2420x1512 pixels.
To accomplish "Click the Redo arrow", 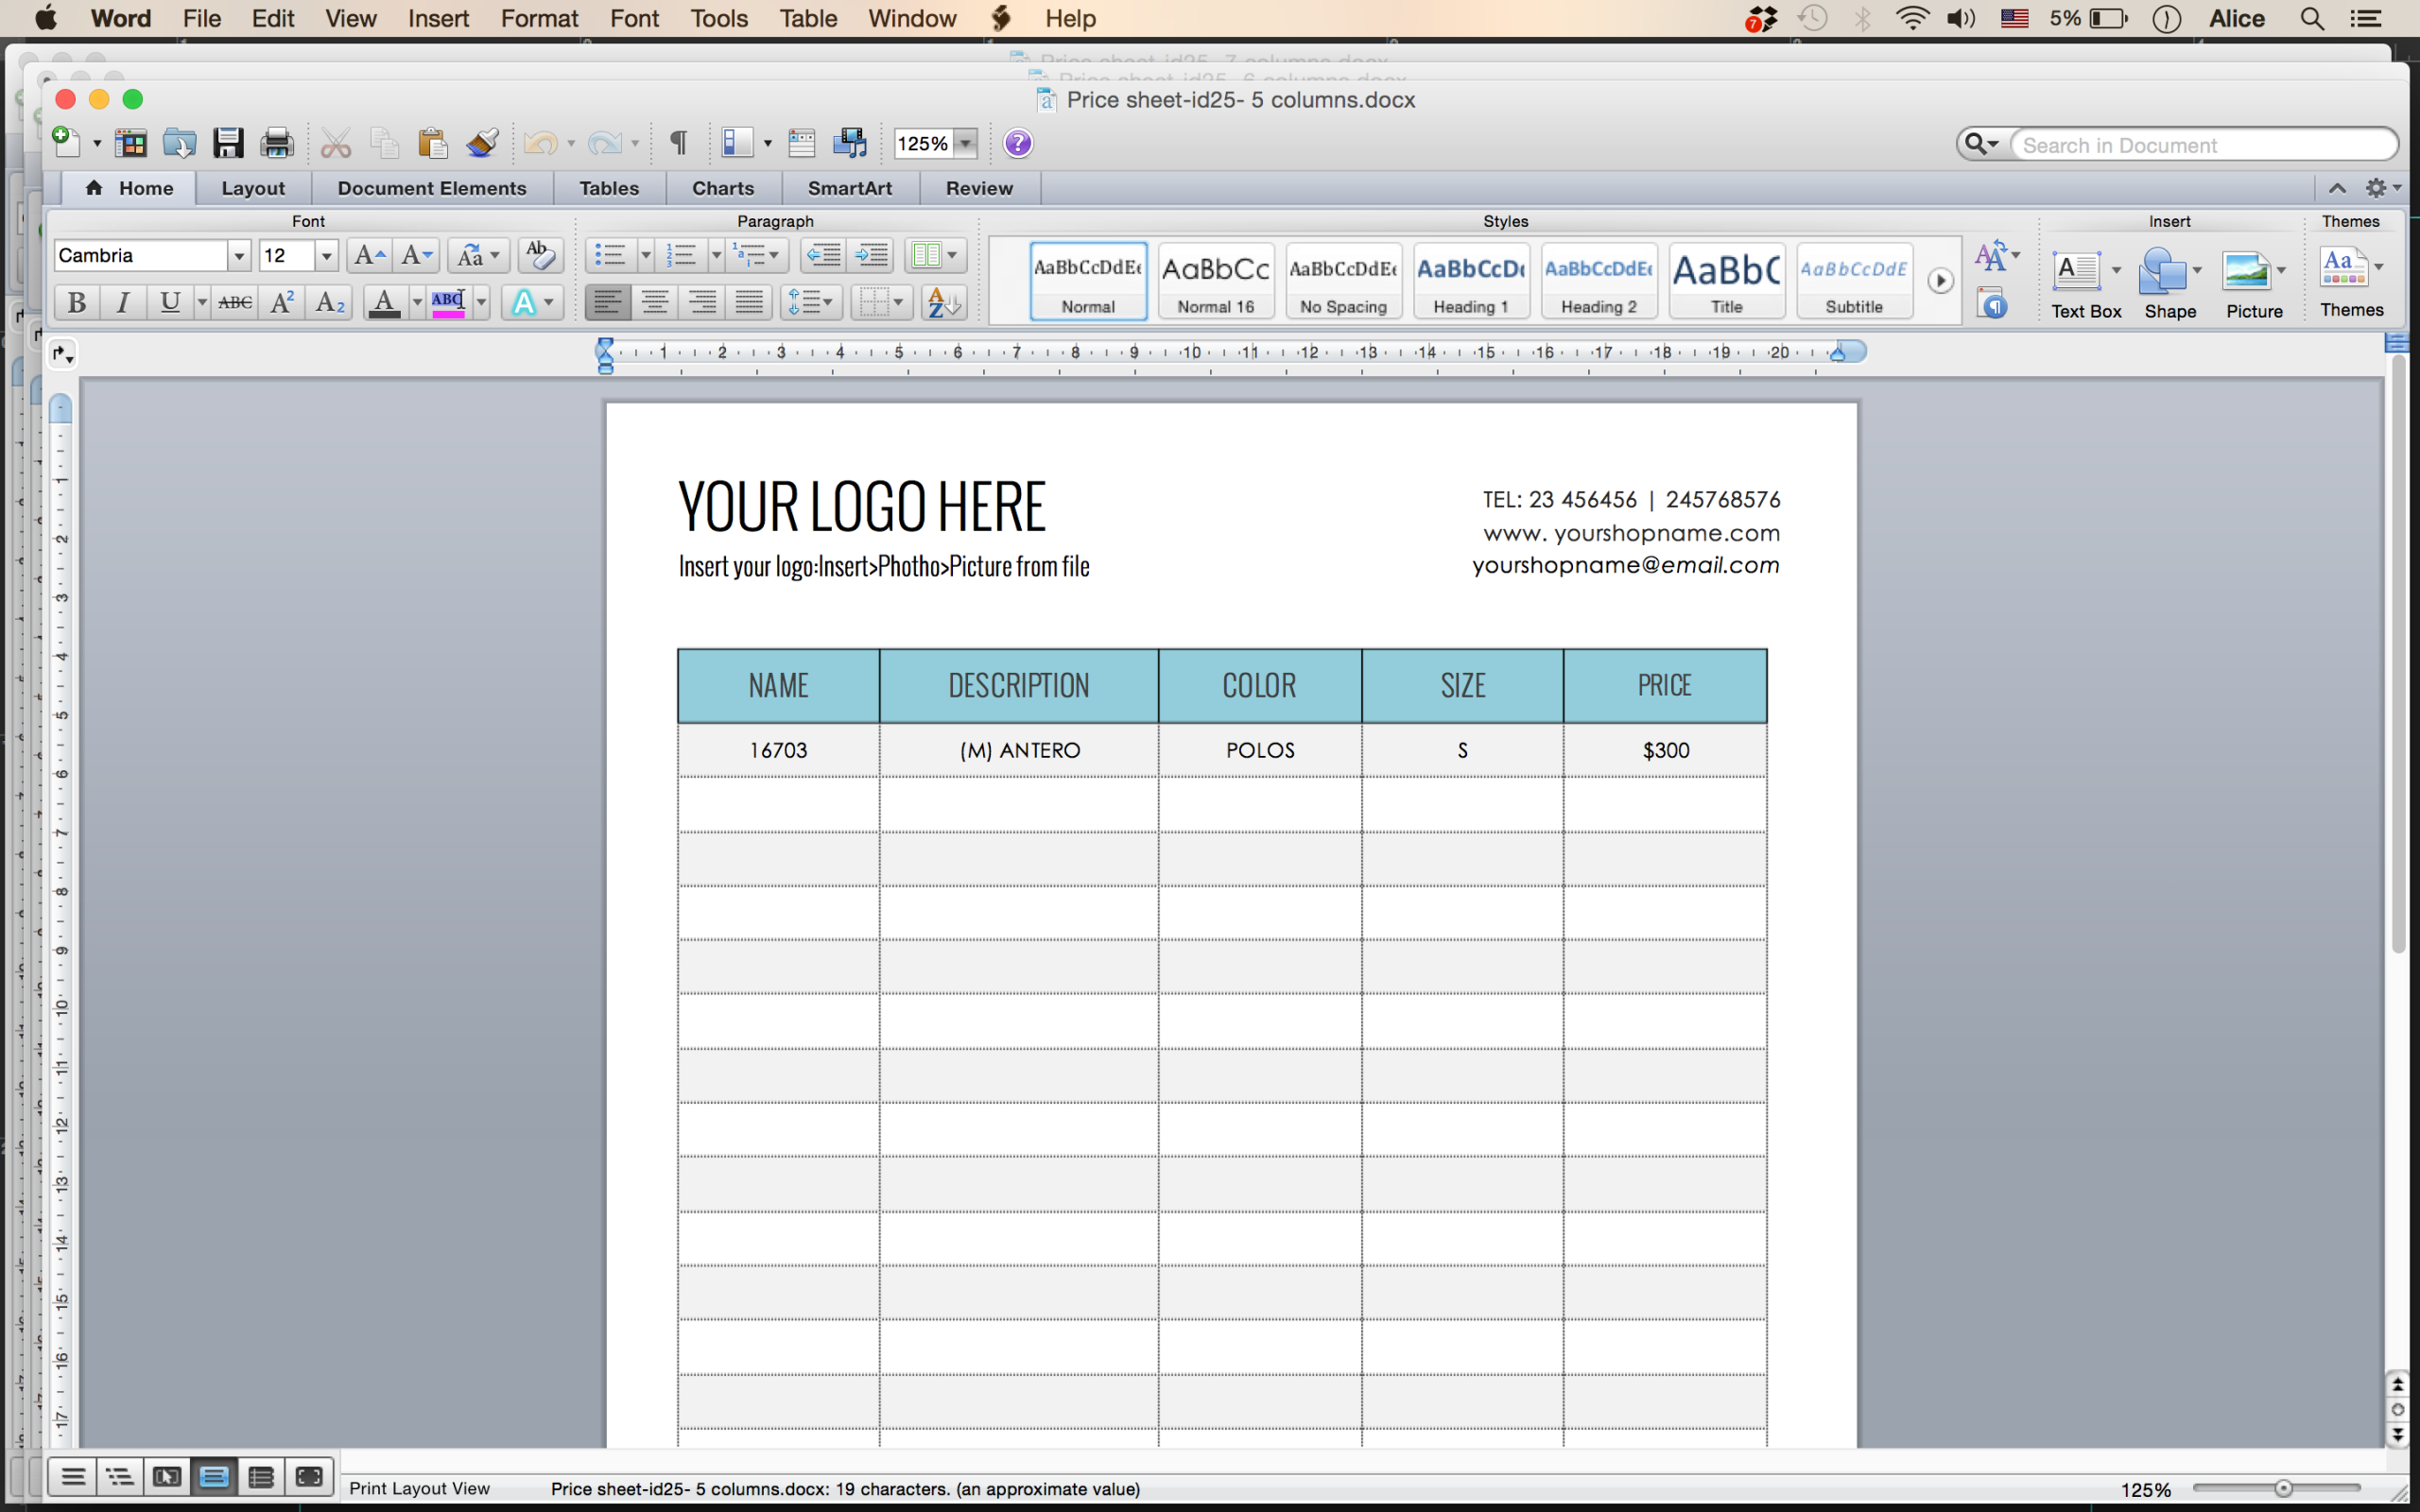I will click(x=604, y=143).
